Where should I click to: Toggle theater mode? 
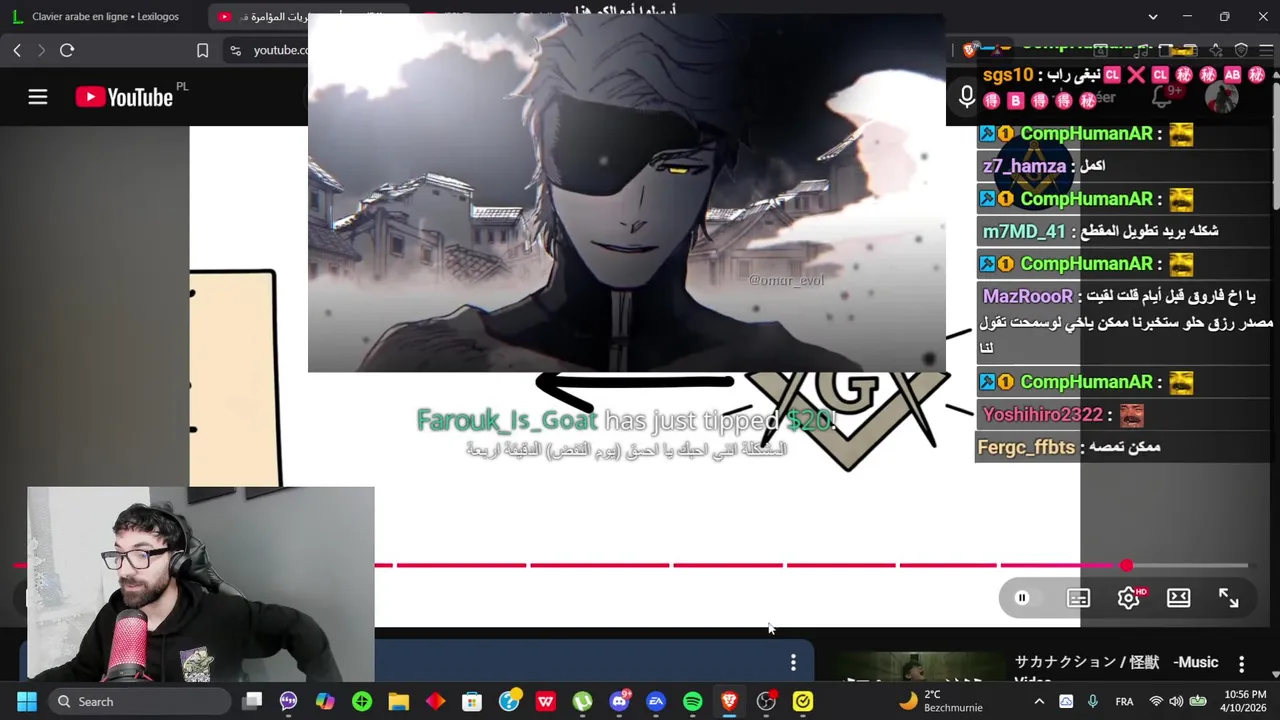pyautogui.click(x=1178, y=598)
